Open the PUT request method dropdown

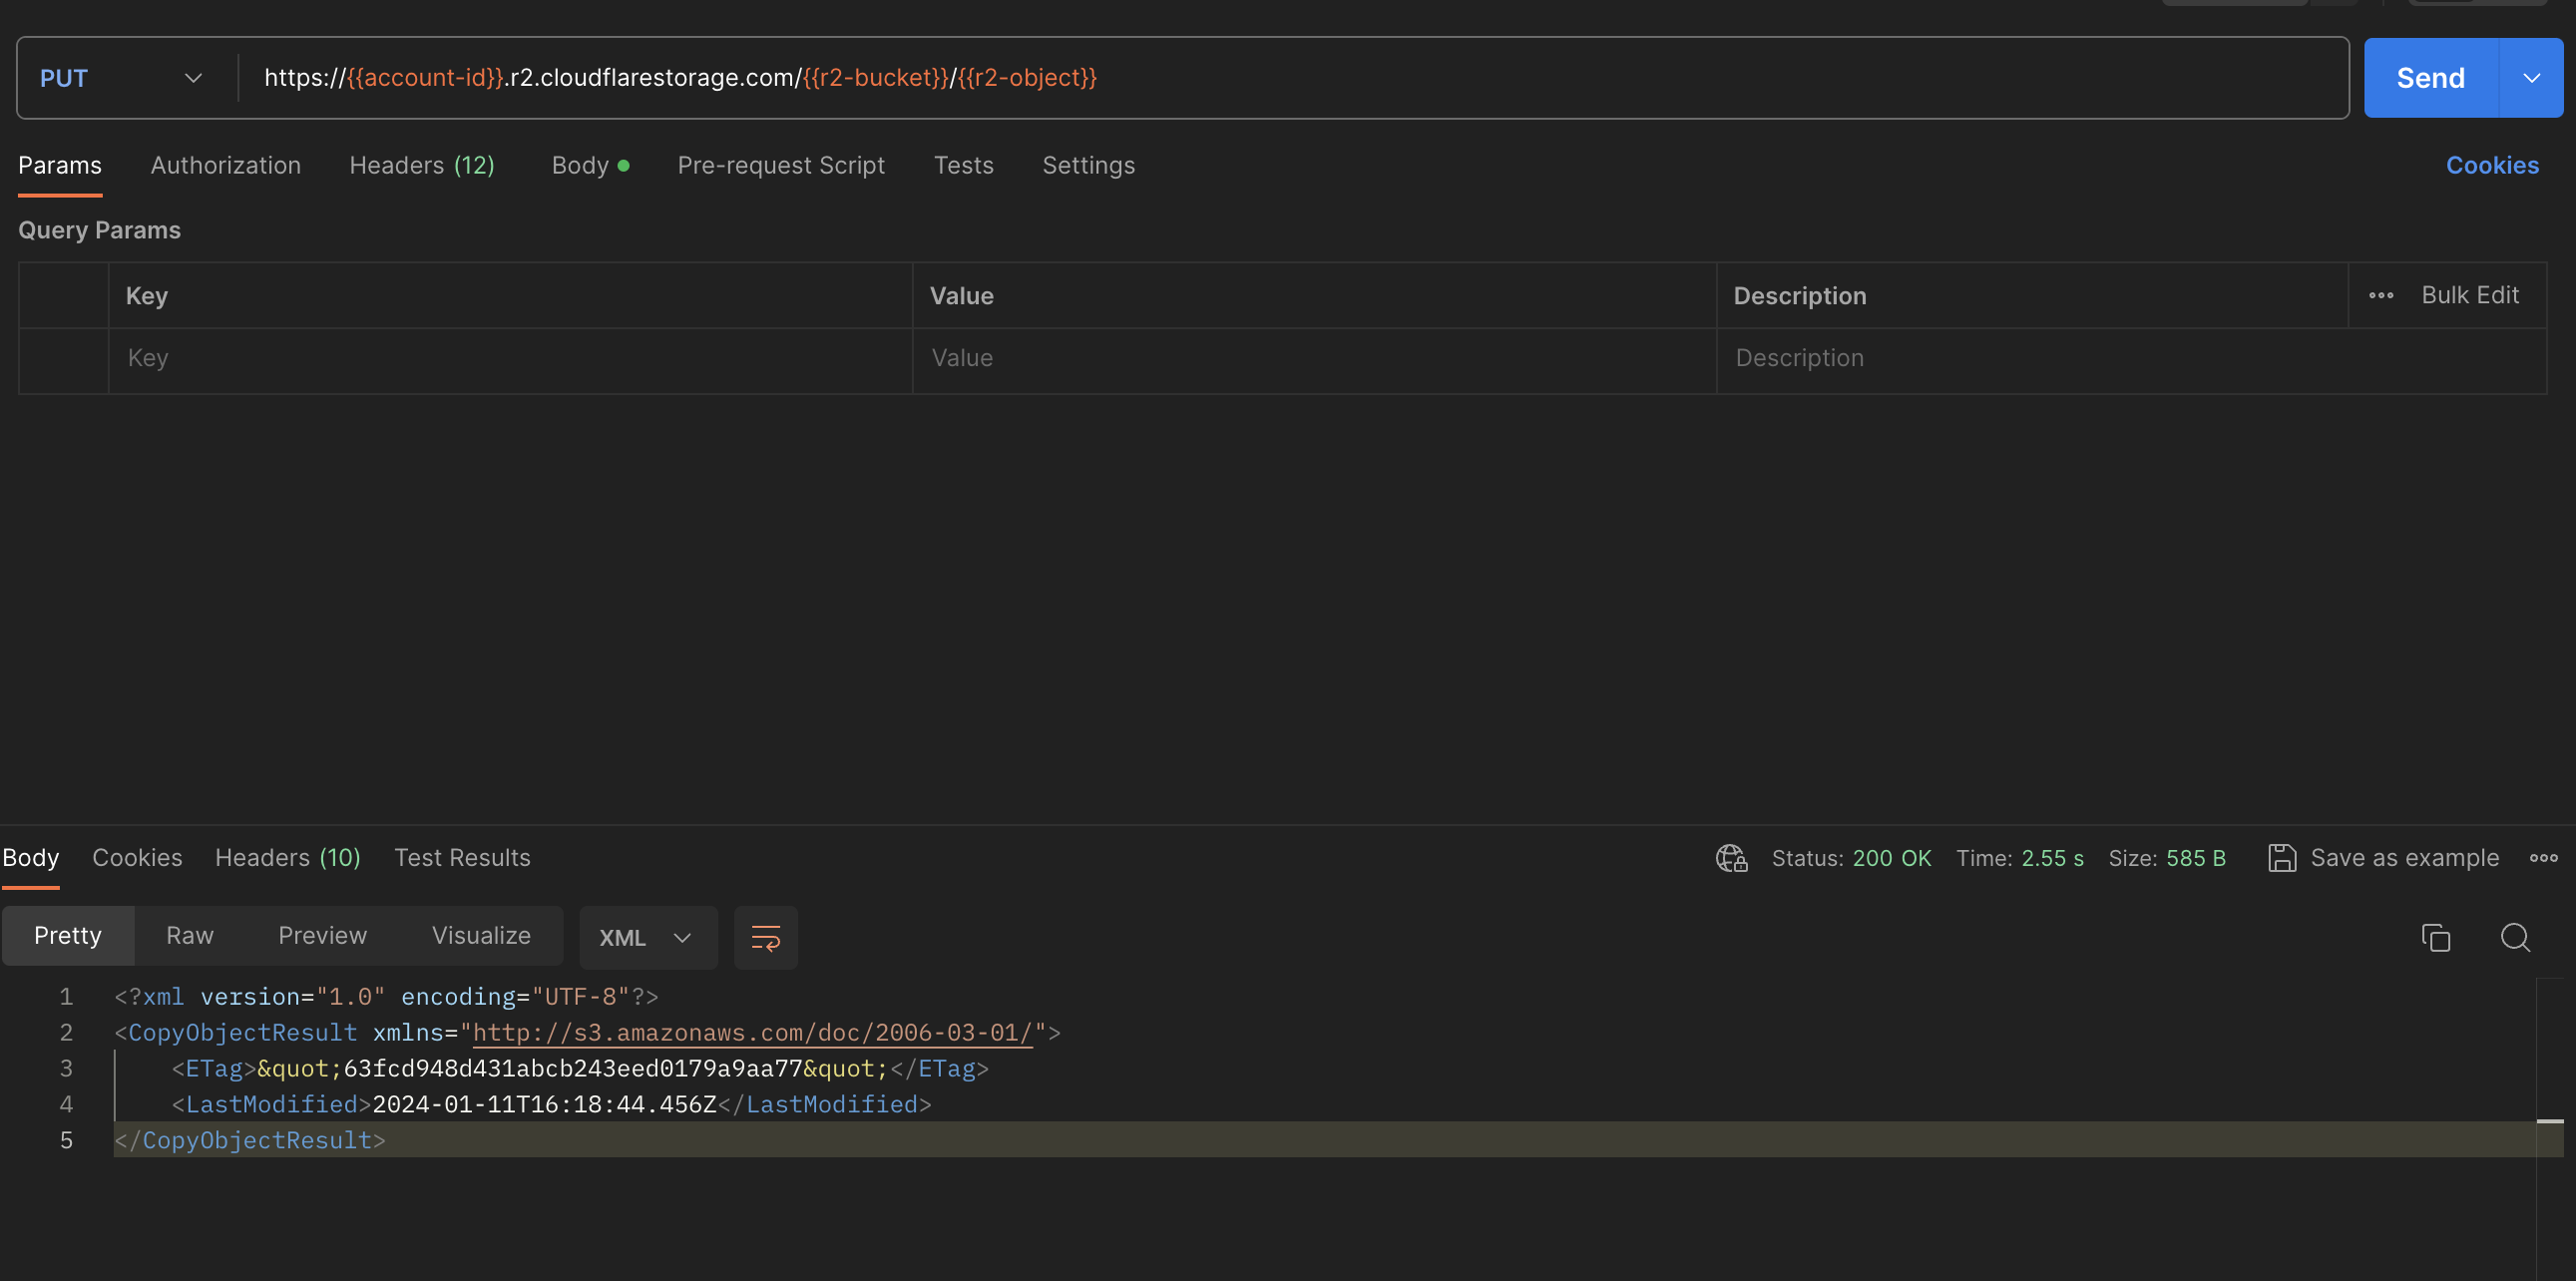120,77
